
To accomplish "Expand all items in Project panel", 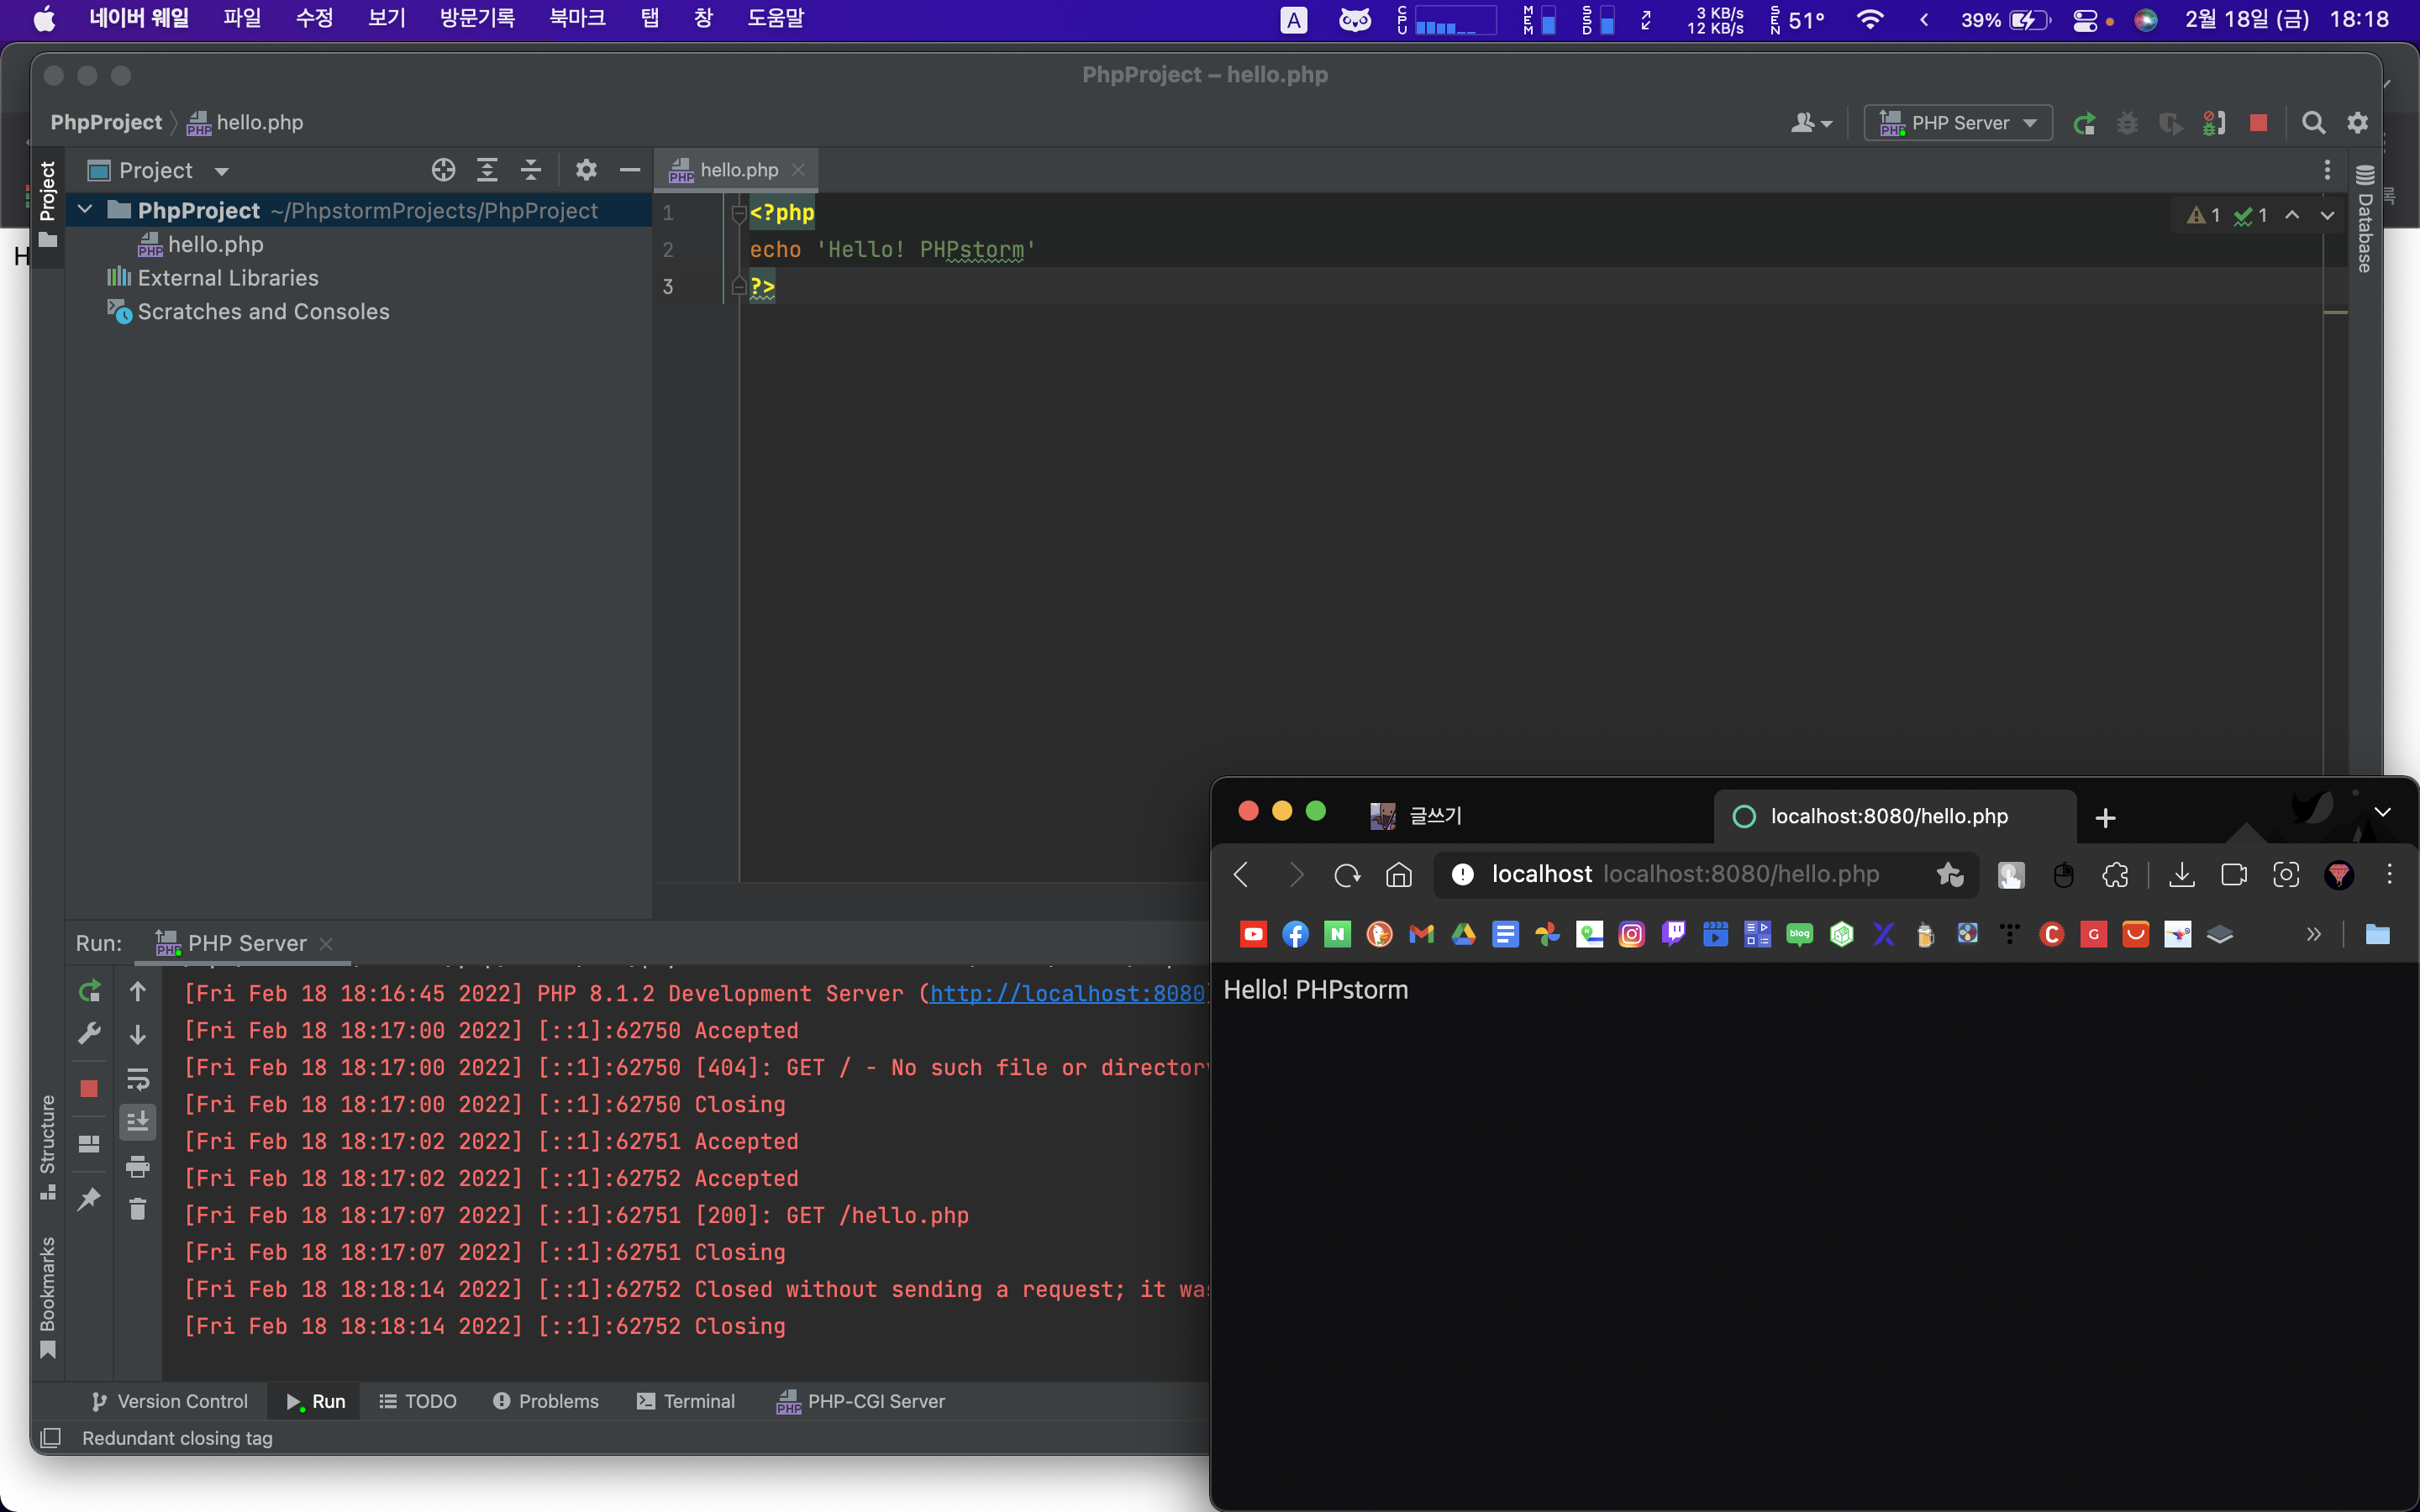I will (x=487, y=170).
